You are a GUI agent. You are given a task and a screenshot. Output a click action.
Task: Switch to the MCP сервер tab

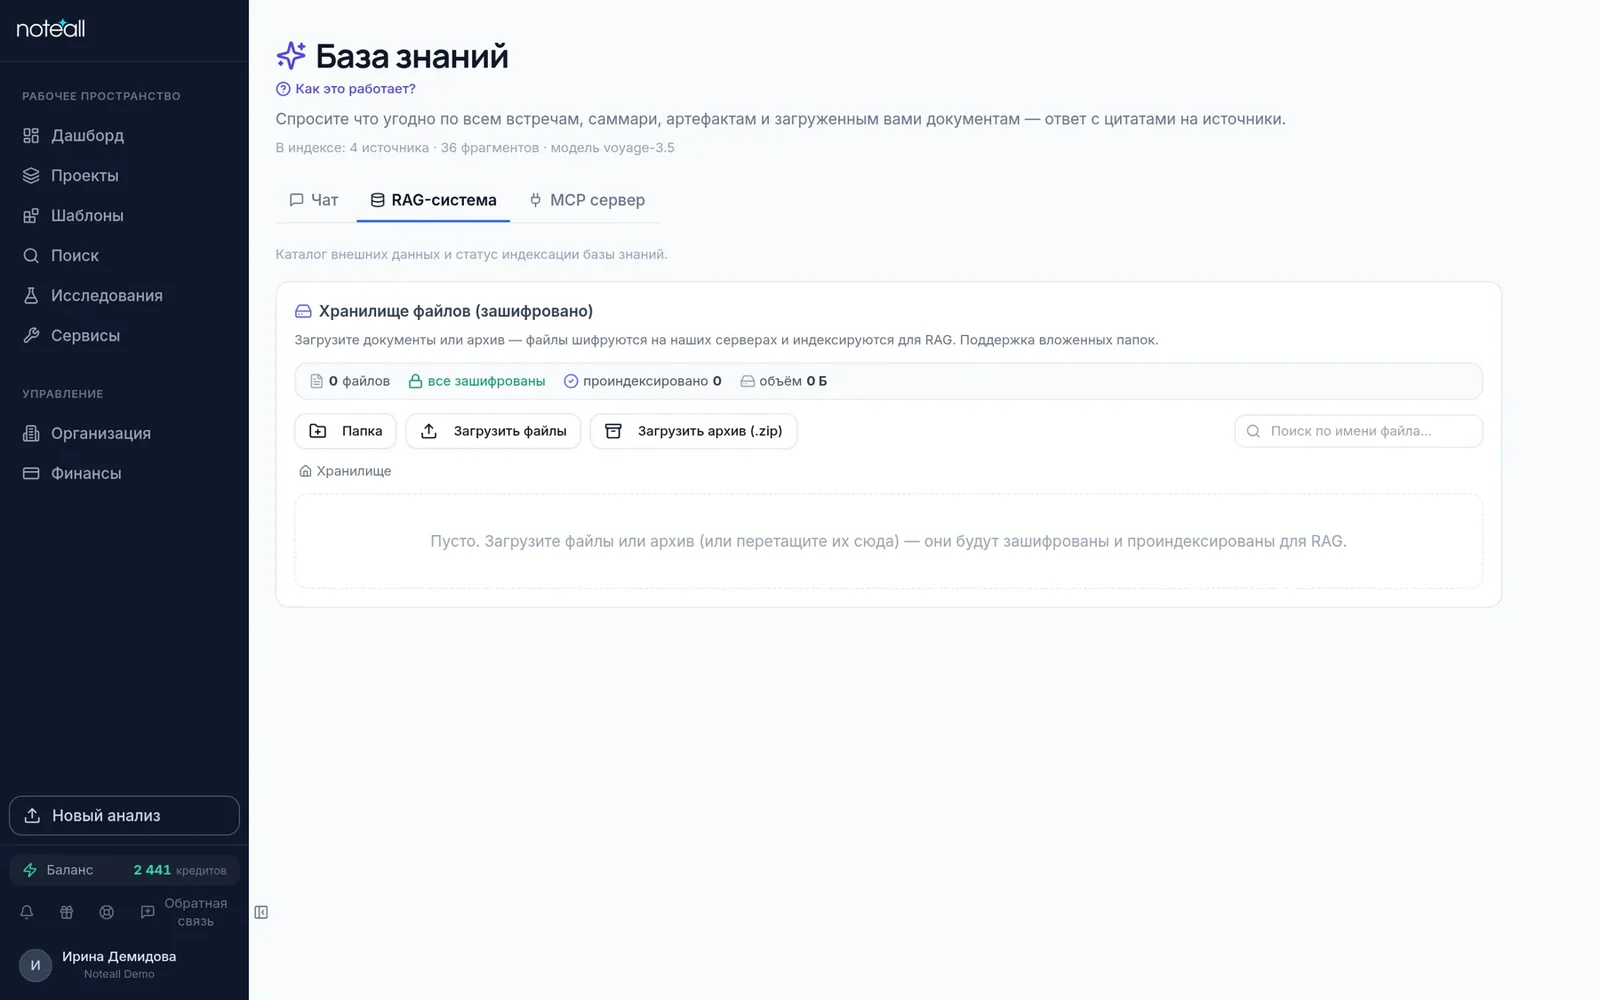tap(587, 200)
